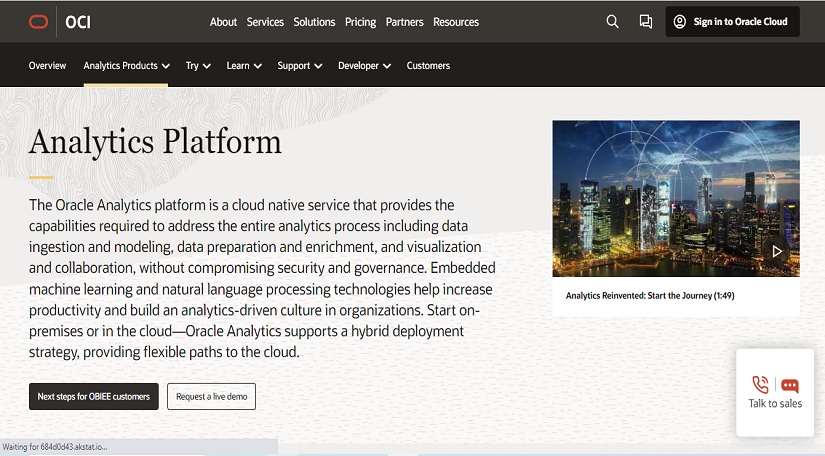Open the About menu
This screenshot has width=825, height=456.
(x=223, y=22)
